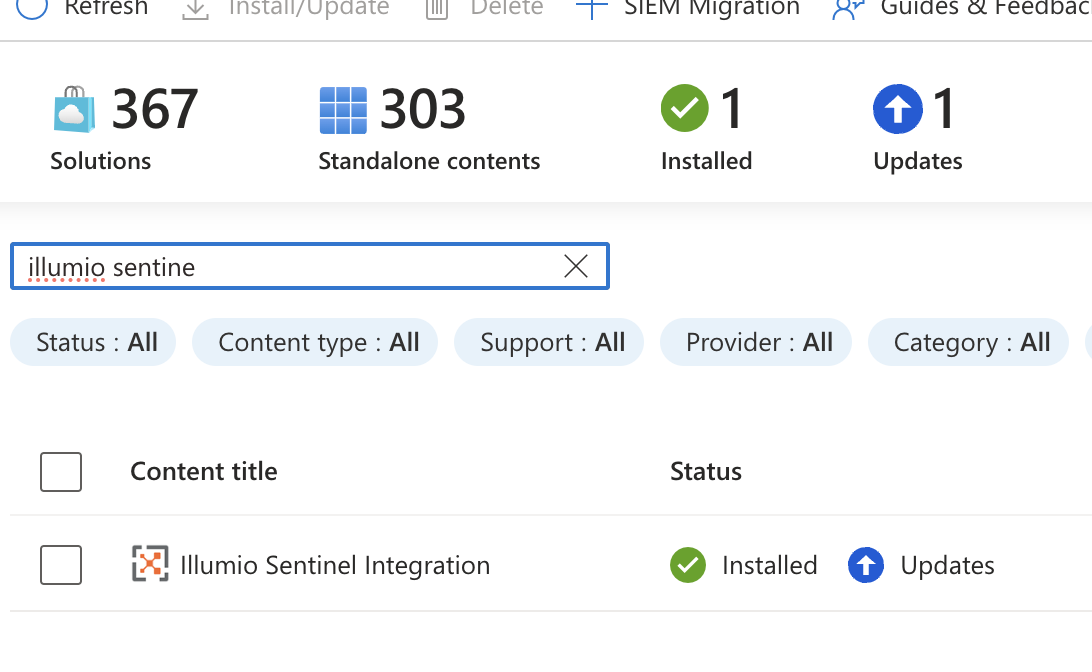Tick the select-all checkbox in header

click(61, 471)
